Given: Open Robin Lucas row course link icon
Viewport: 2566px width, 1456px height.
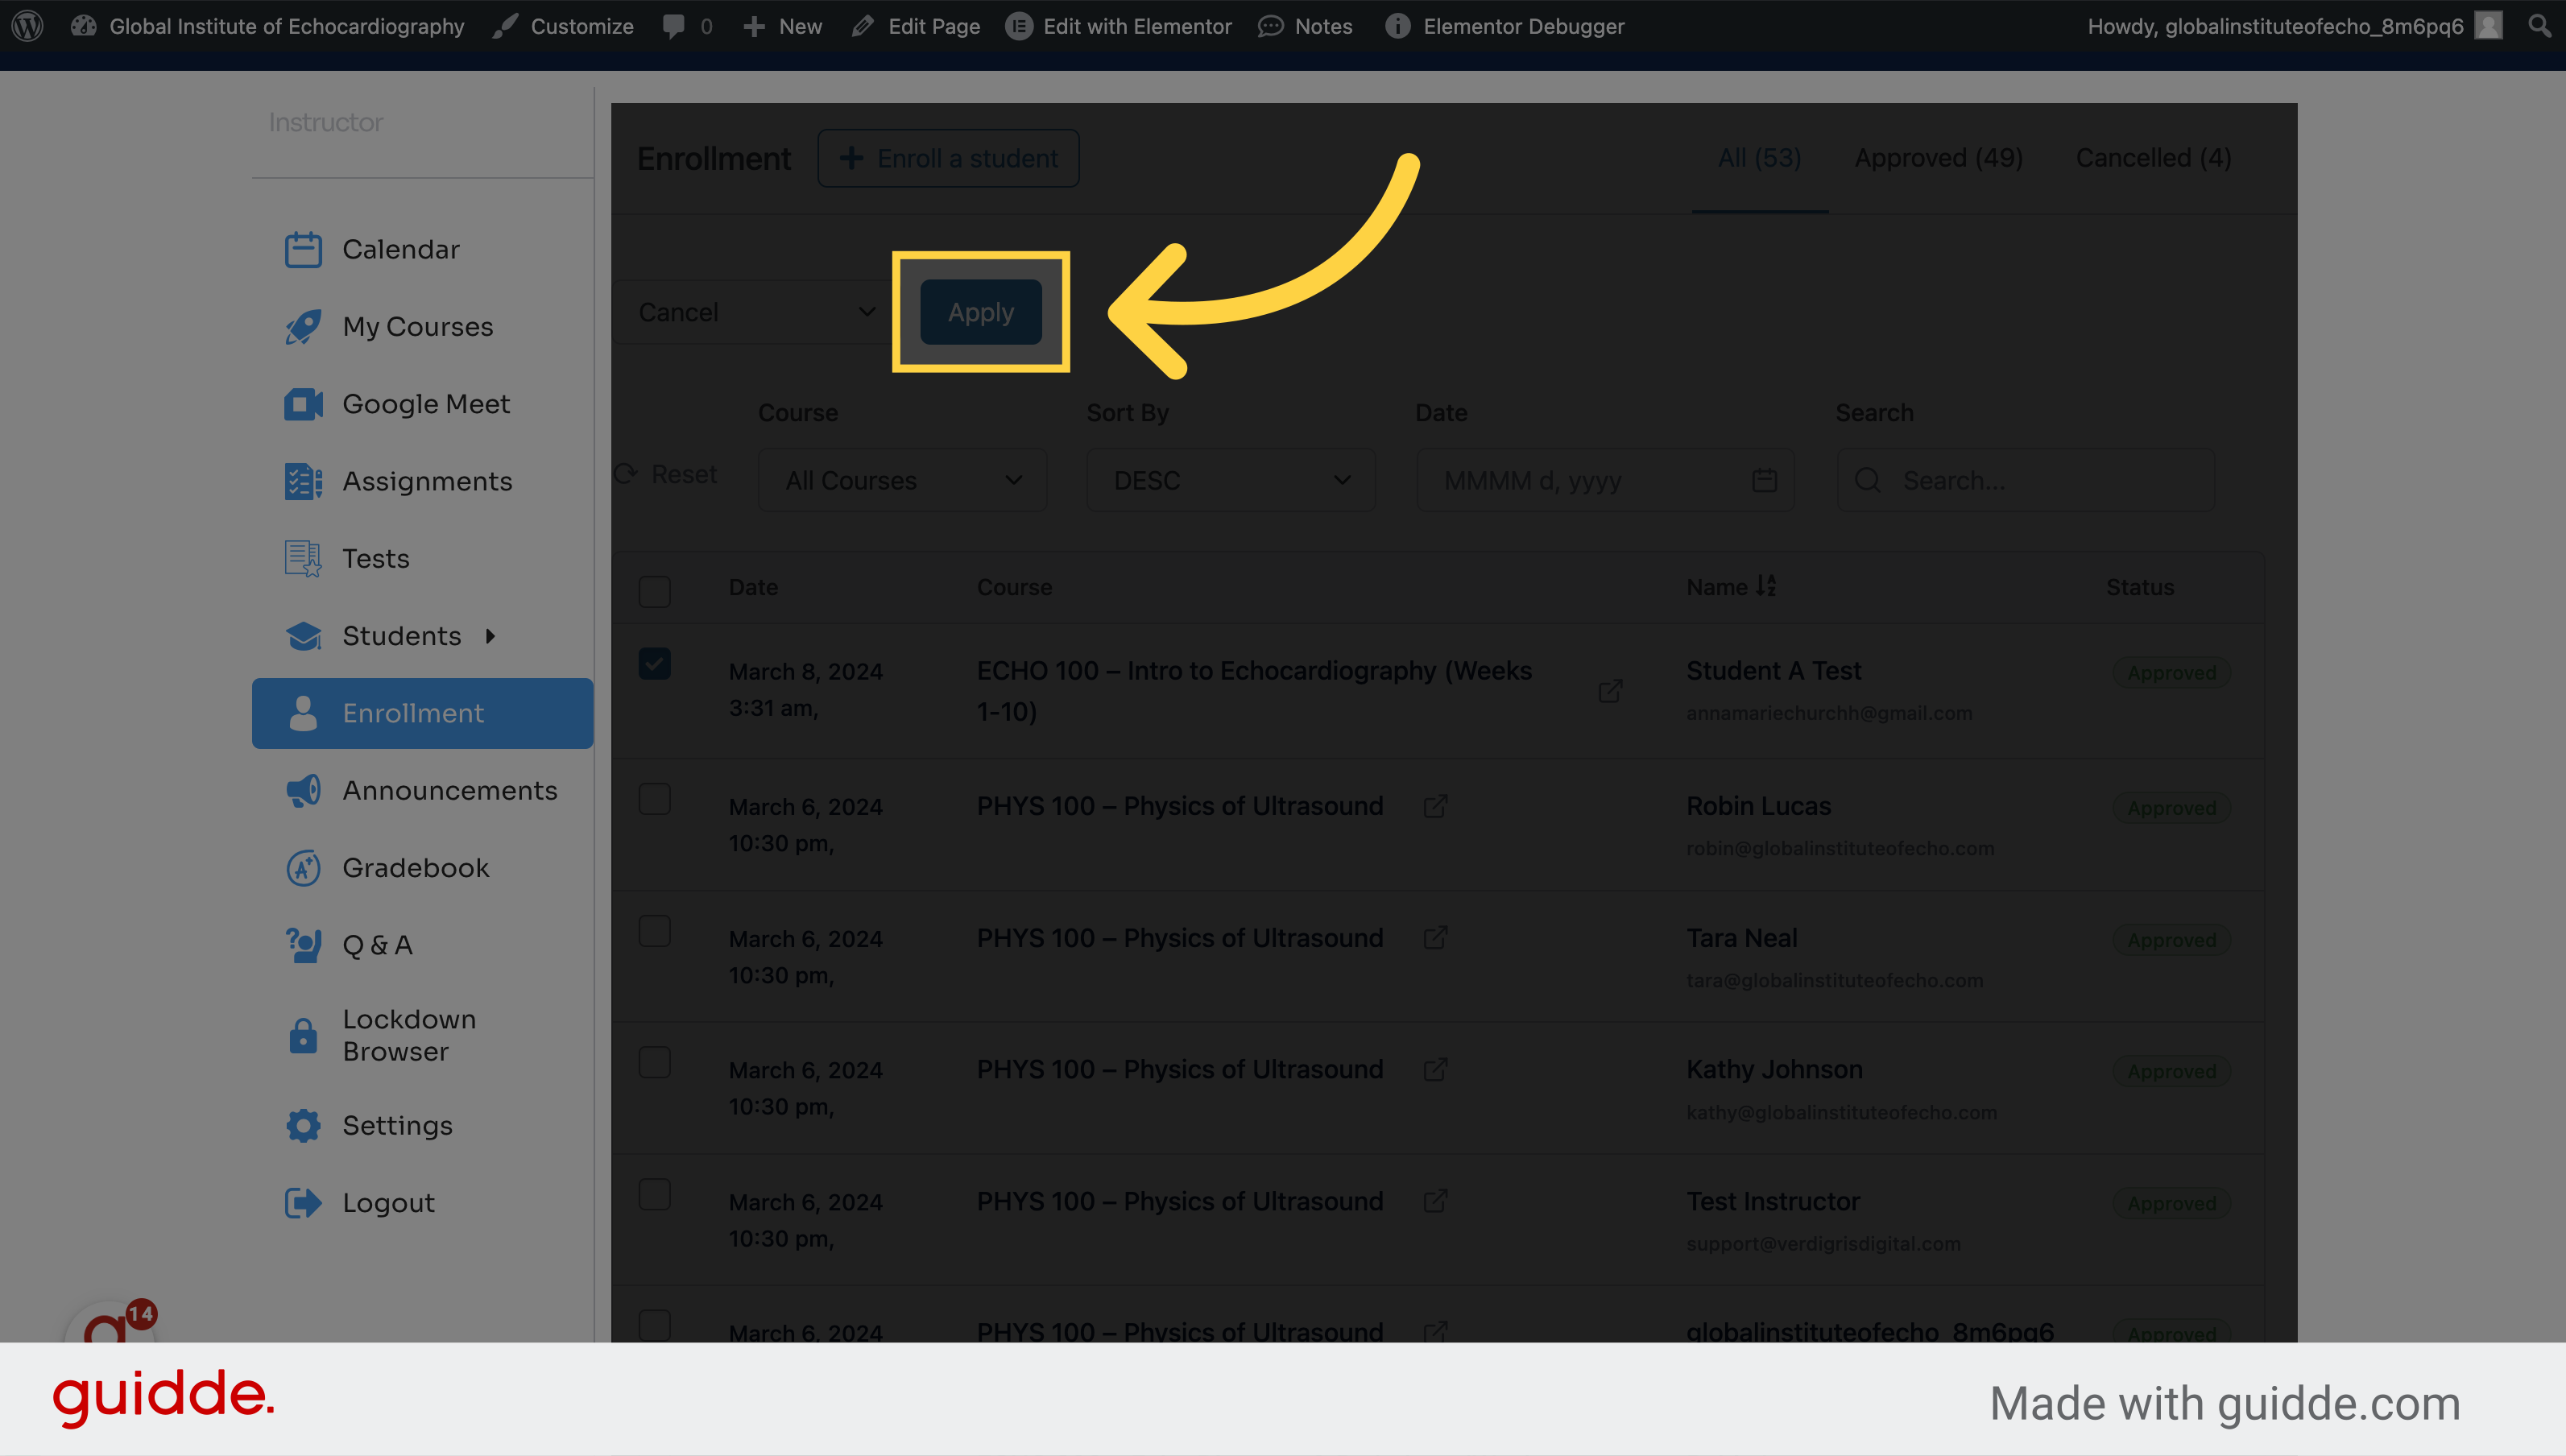Looking at the screenshot, I should (1435, 806).
